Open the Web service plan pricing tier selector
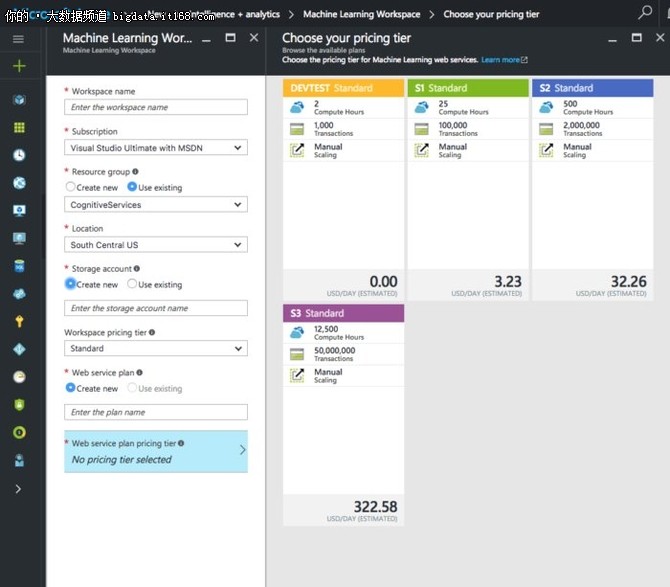 156,451
